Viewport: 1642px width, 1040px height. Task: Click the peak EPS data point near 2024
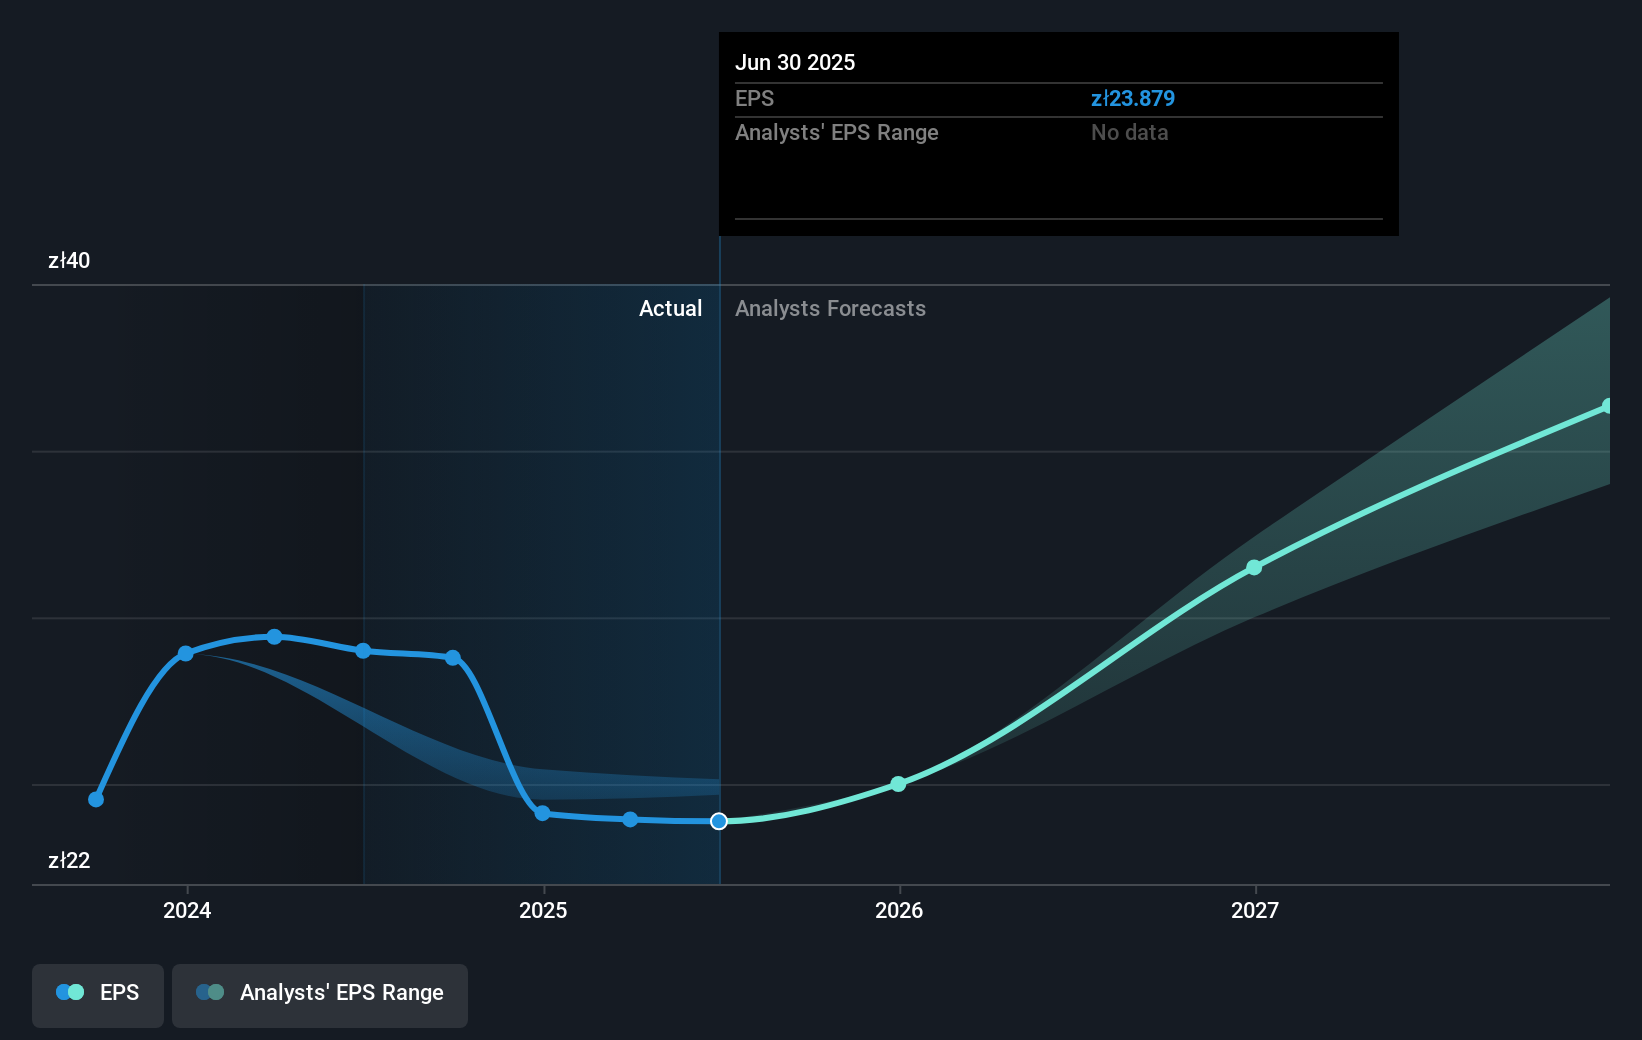[274, 636]
